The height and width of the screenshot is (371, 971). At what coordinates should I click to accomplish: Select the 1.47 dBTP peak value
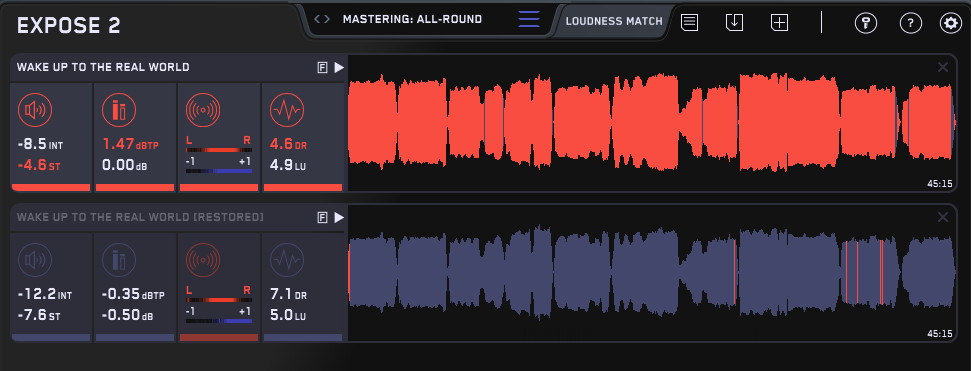click(130, 145)
